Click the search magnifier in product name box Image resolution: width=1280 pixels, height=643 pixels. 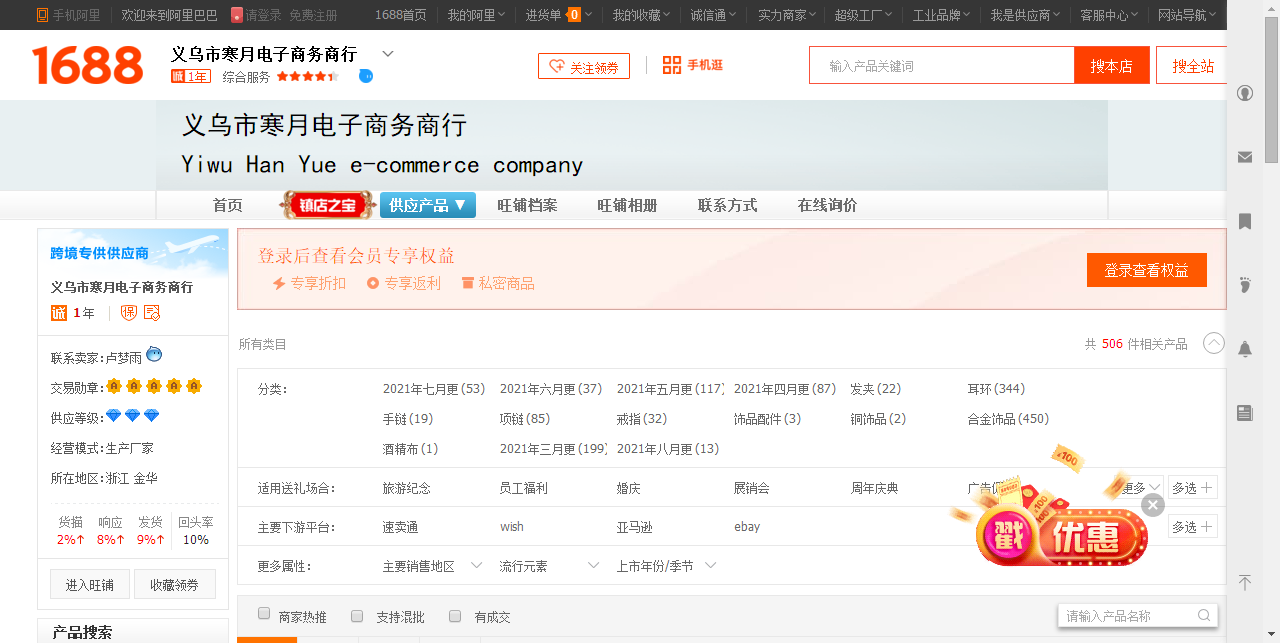pyautogui.click(x=1205, y=616)
